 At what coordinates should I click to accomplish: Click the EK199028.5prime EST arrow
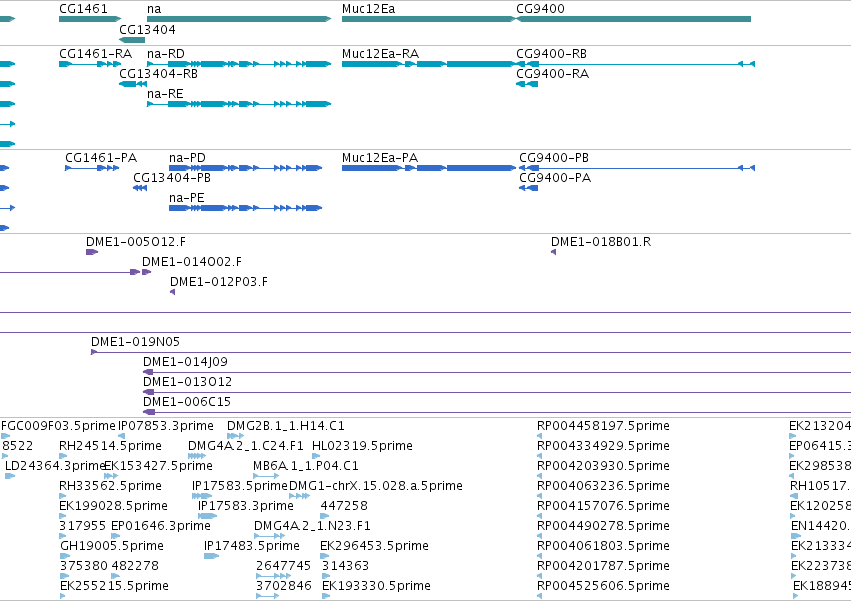tap(62, 516)
